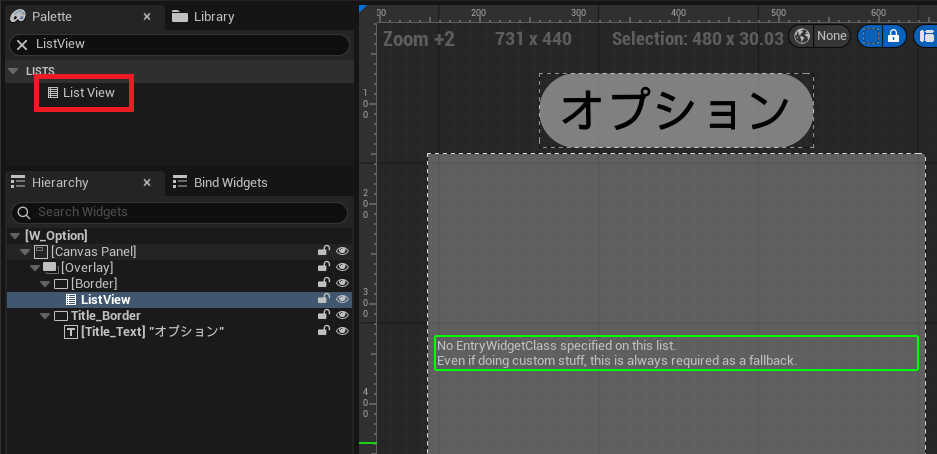Open the None localization preview dropdown

(x=831, y=36)
